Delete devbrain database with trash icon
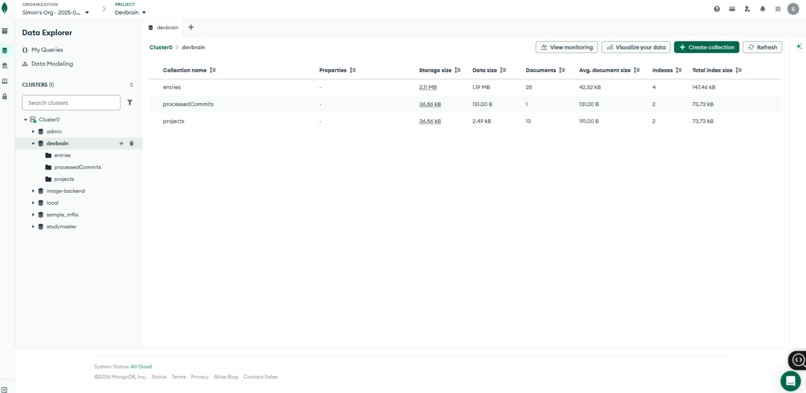The width and height of the screenshot is (806, 393). 131,143
